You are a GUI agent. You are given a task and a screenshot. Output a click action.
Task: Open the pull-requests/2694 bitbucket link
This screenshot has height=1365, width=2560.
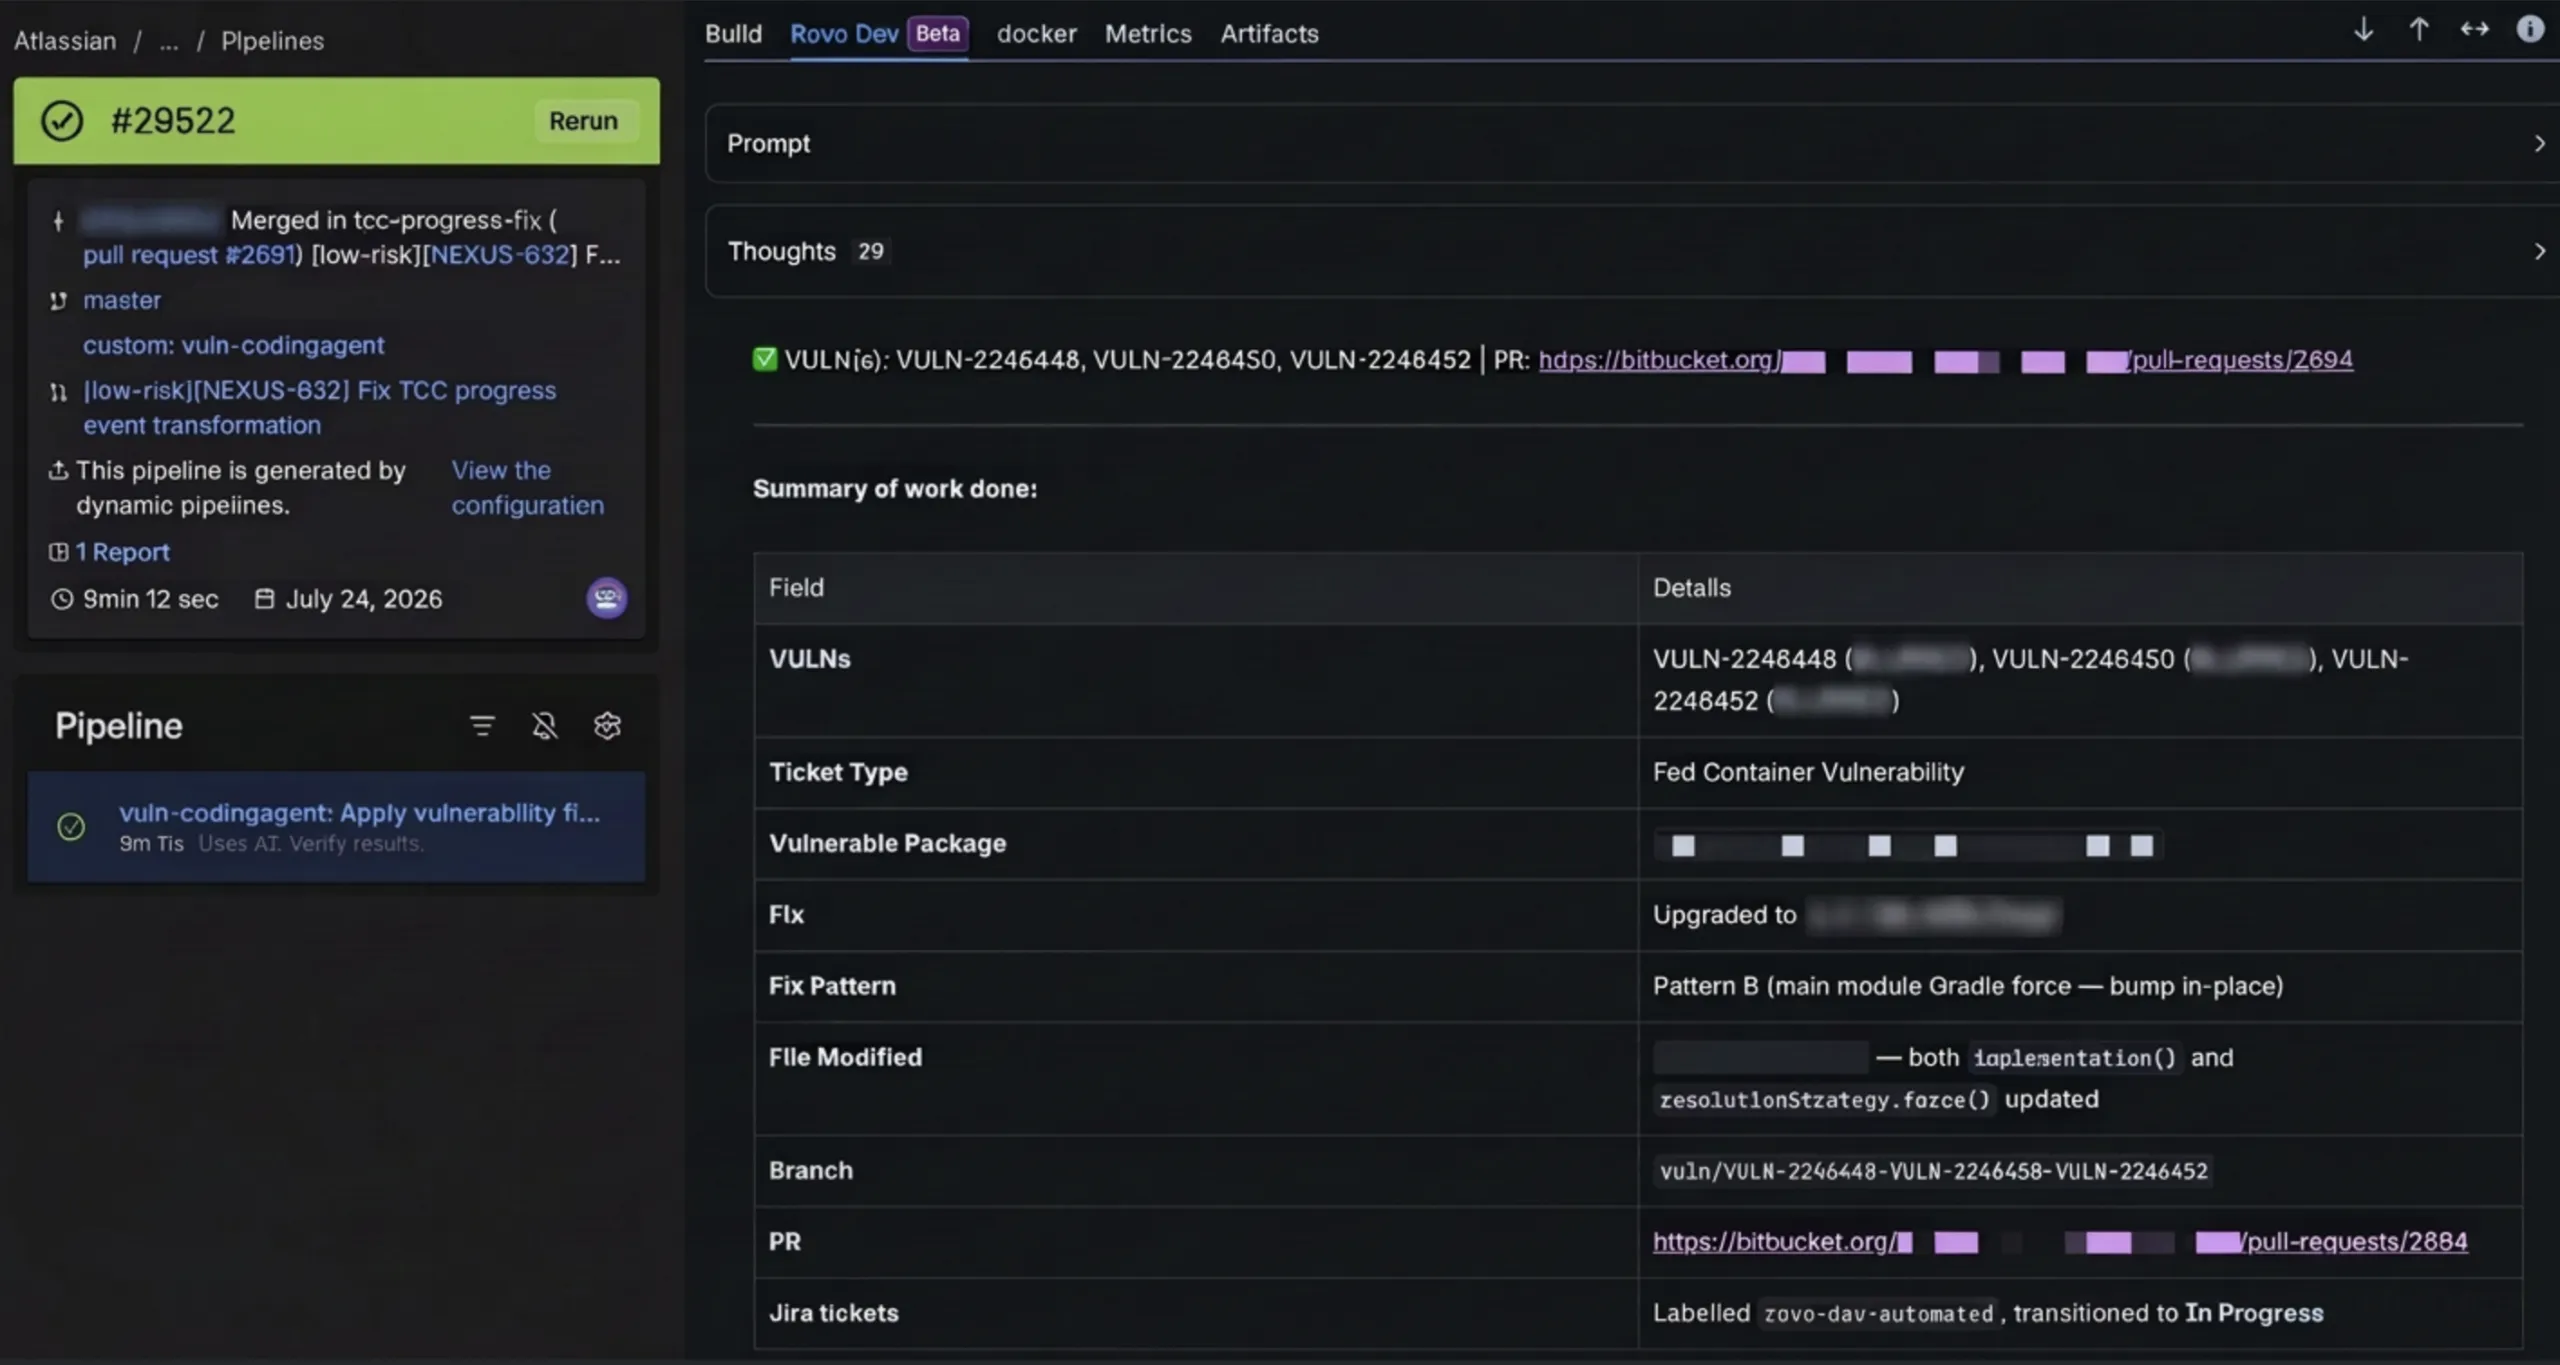[1945, 360]
